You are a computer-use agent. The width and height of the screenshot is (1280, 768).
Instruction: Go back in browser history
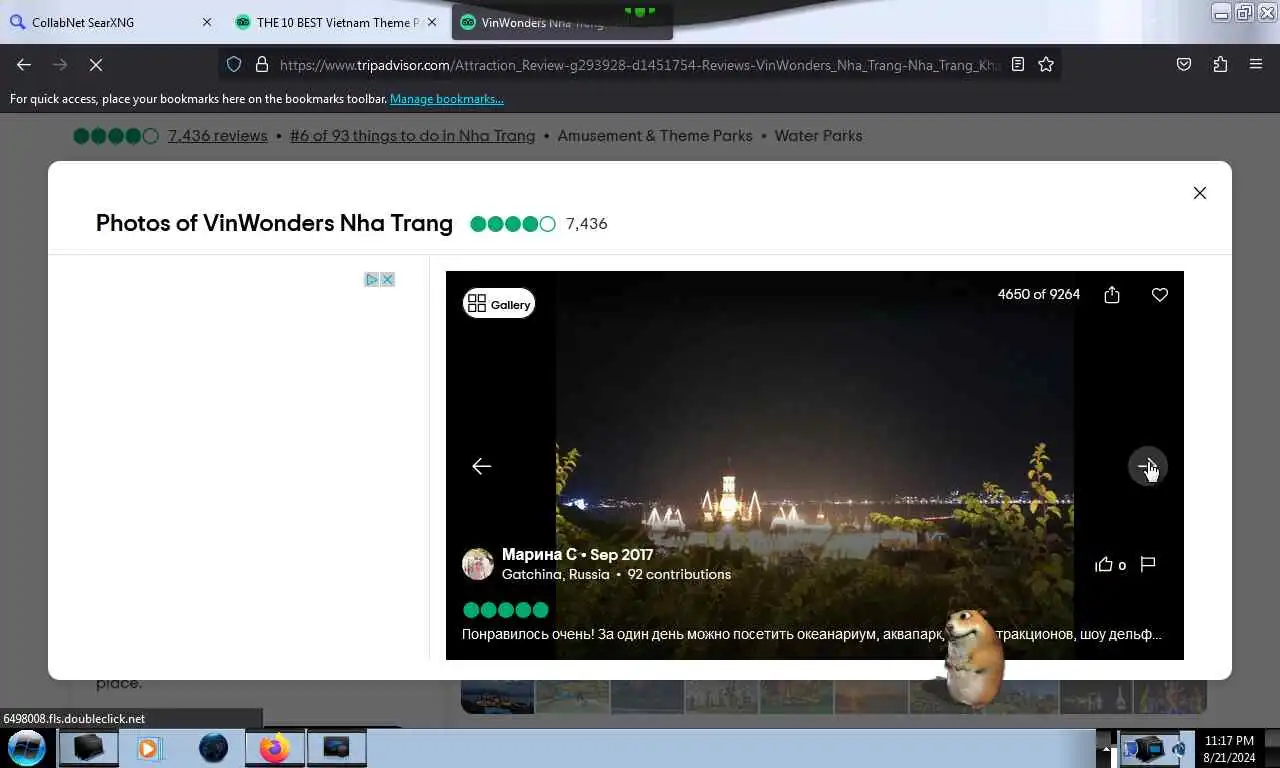(24, 64)
